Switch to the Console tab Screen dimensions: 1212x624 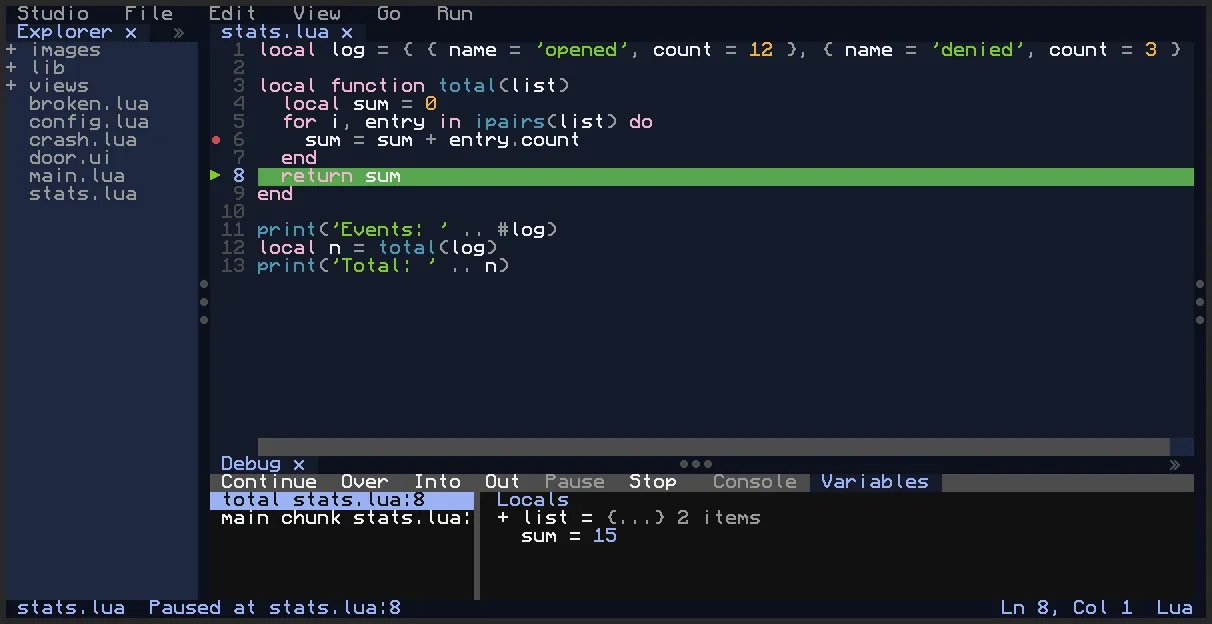(x=755, y=482)
